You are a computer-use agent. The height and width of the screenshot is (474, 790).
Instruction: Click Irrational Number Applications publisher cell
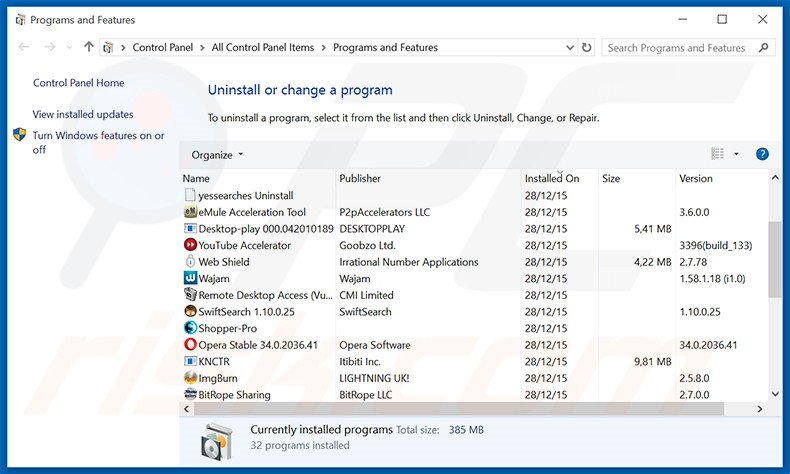pos(409,262)
